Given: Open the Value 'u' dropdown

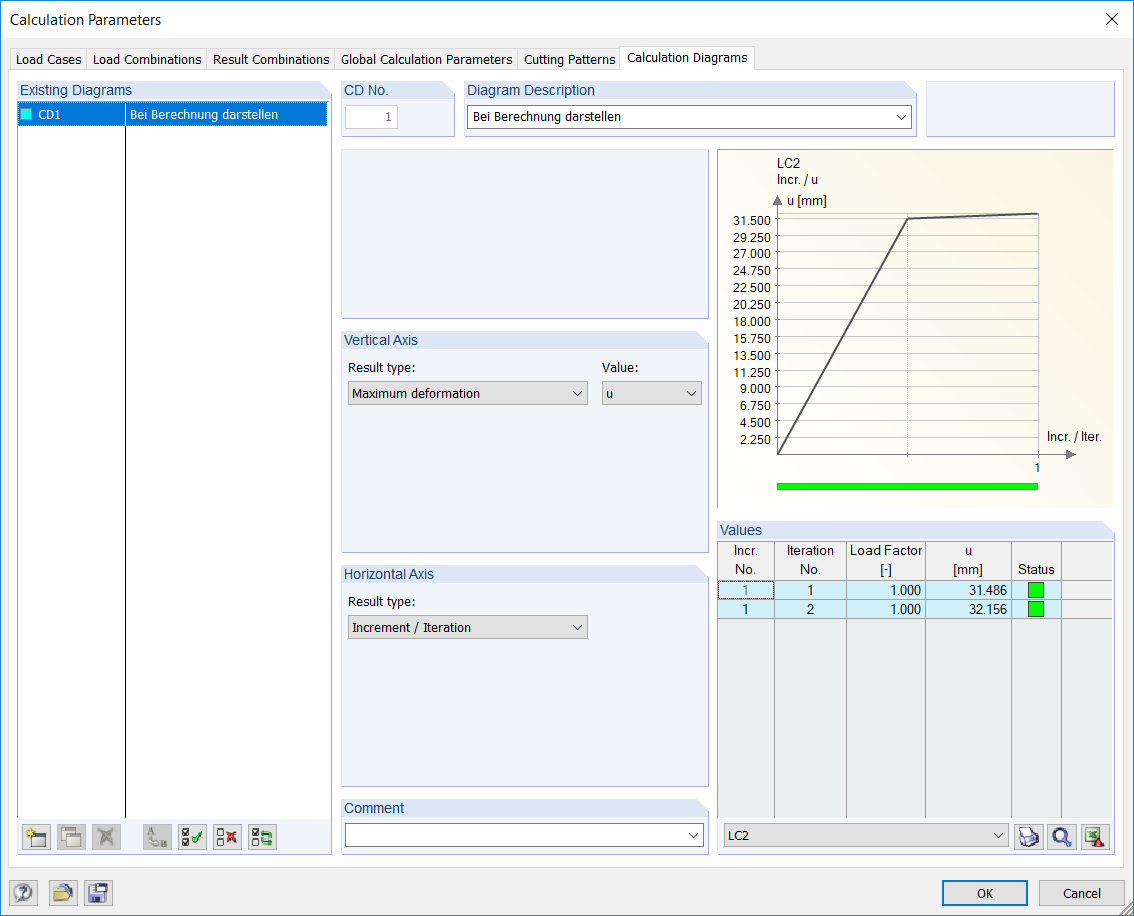Looking at the screenshot, I should tap(651, 393).
